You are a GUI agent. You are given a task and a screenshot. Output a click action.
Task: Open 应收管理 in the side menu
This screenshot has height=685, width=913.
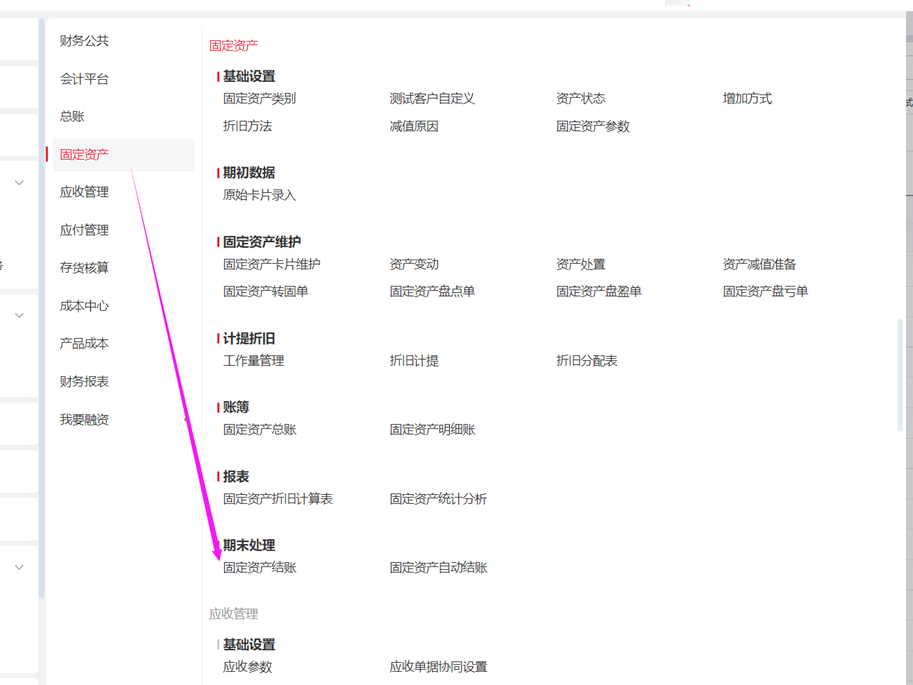pyautogui.click(x=84, y=192)
